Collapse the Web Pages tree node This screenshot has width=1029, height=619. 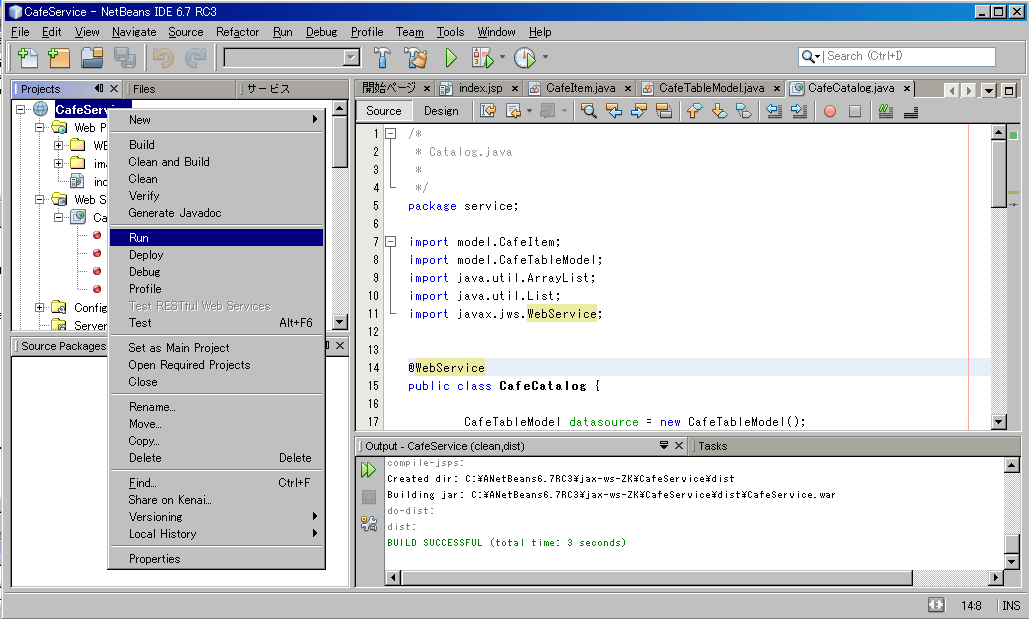click(x=40, y=127)
